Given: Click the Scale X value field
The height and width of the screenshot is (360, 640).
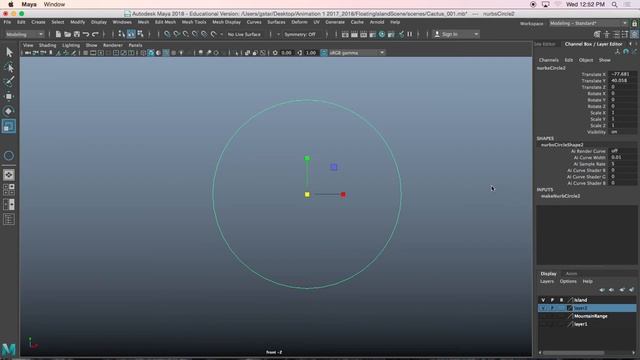Looking at the screenshot, I should 622,113.
